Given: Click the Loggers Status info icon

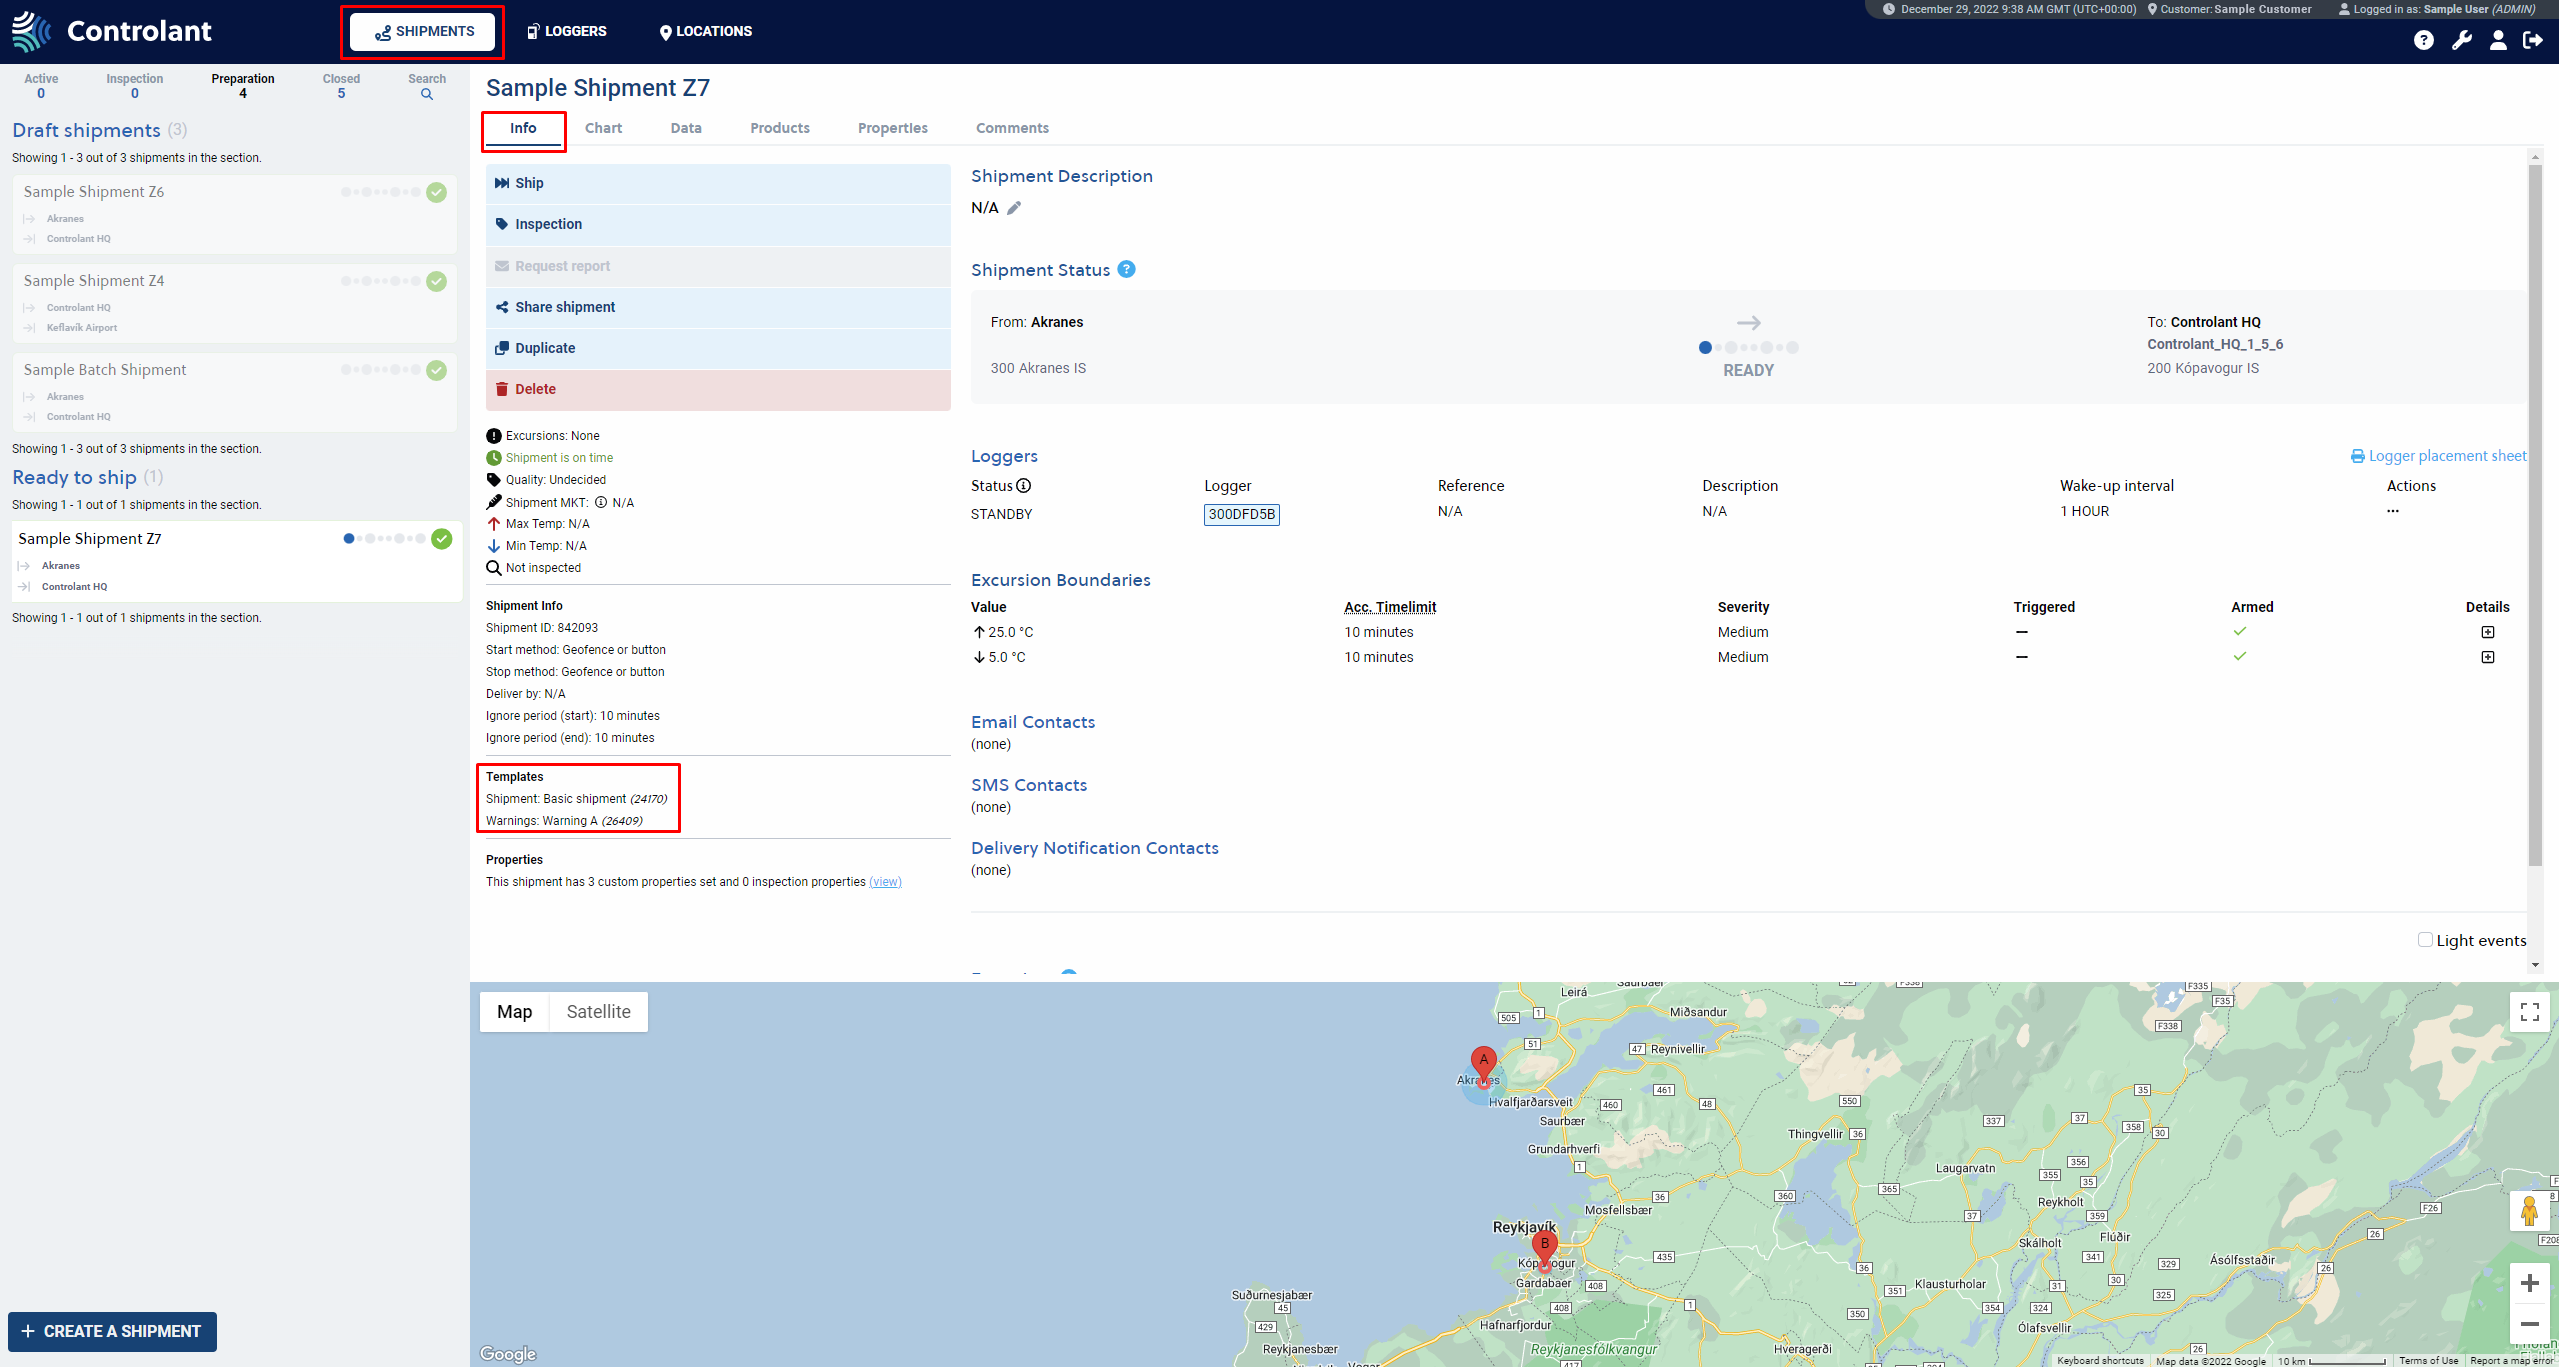Looking at the screenshot, I should (1024, 486).
